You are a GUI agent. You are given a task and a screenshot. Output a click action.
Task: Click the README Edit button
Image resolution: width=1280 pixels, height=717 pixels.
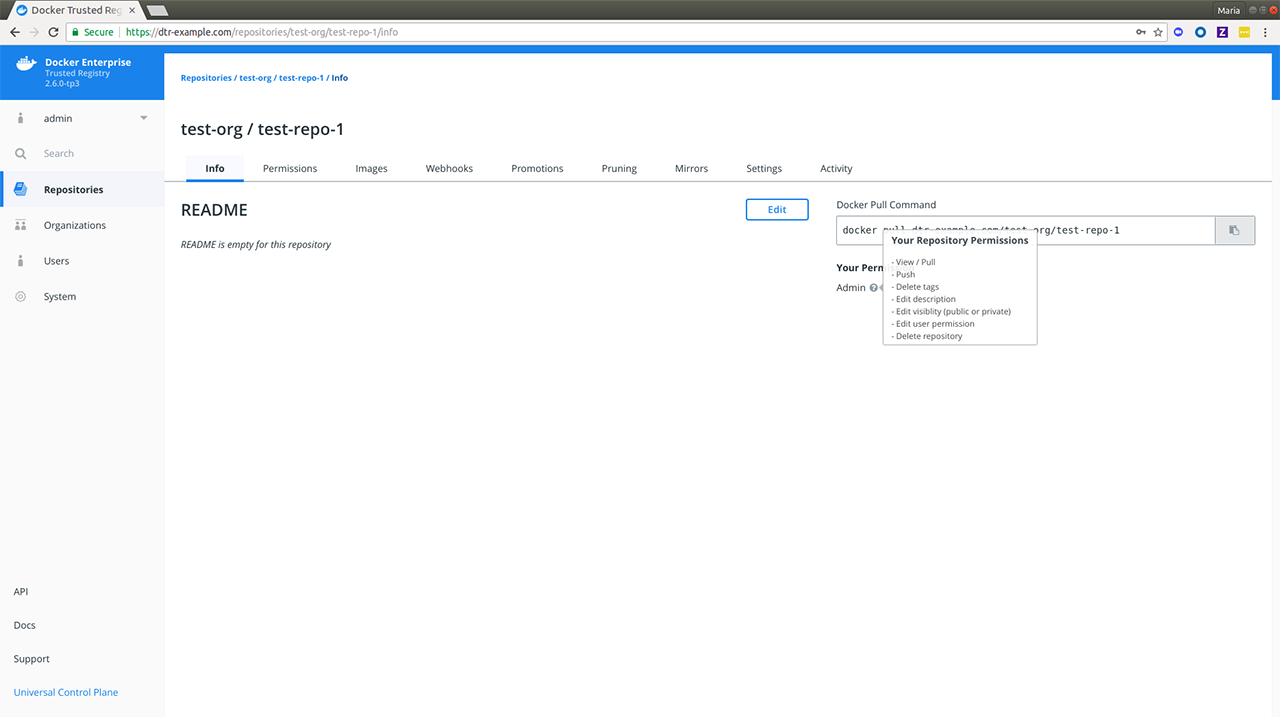(776, 209)
